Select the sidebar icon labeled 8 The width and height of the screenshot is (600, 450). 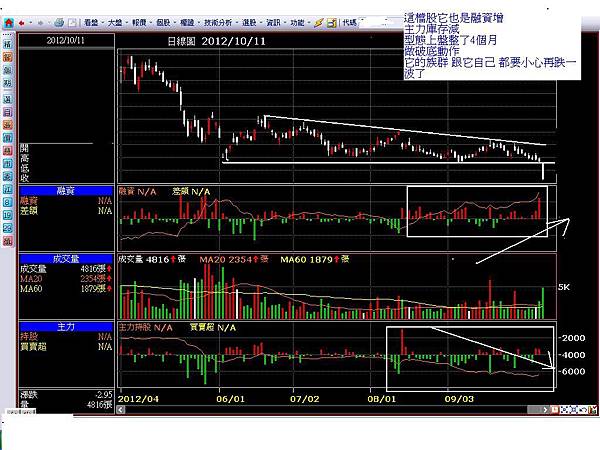(8, 202)
